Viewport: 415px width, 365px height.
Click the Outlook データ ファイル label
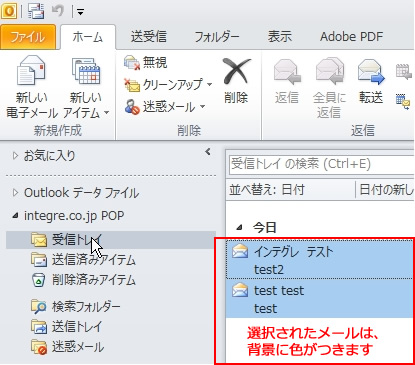point(81,193)
